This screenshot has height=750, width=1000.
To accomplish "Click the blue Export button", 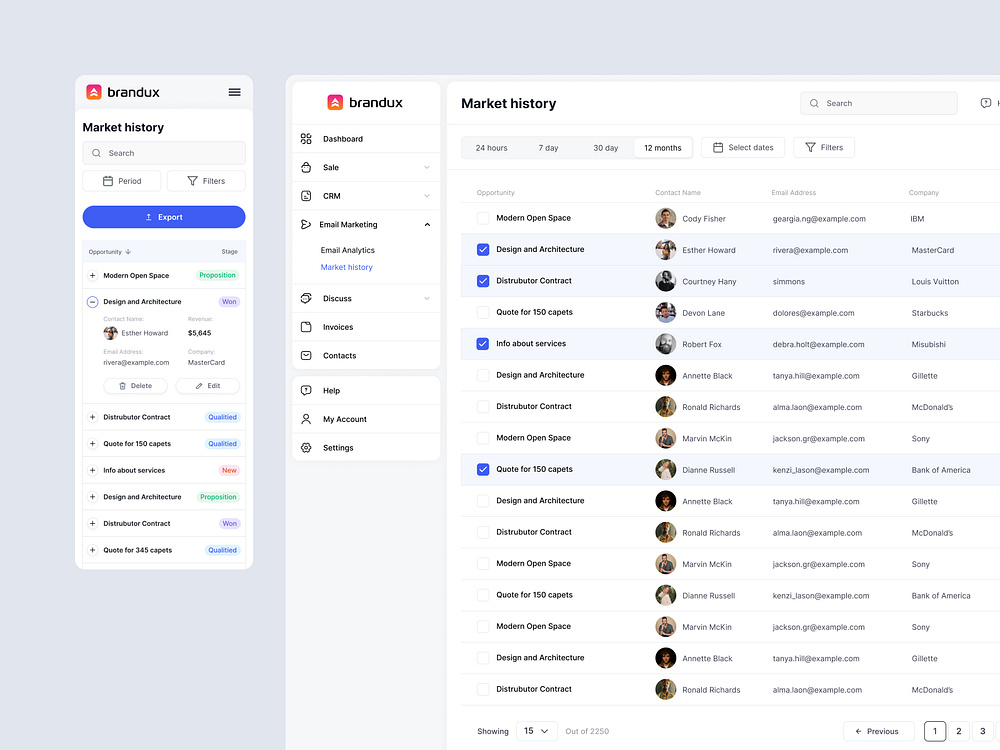I will 164,216.
